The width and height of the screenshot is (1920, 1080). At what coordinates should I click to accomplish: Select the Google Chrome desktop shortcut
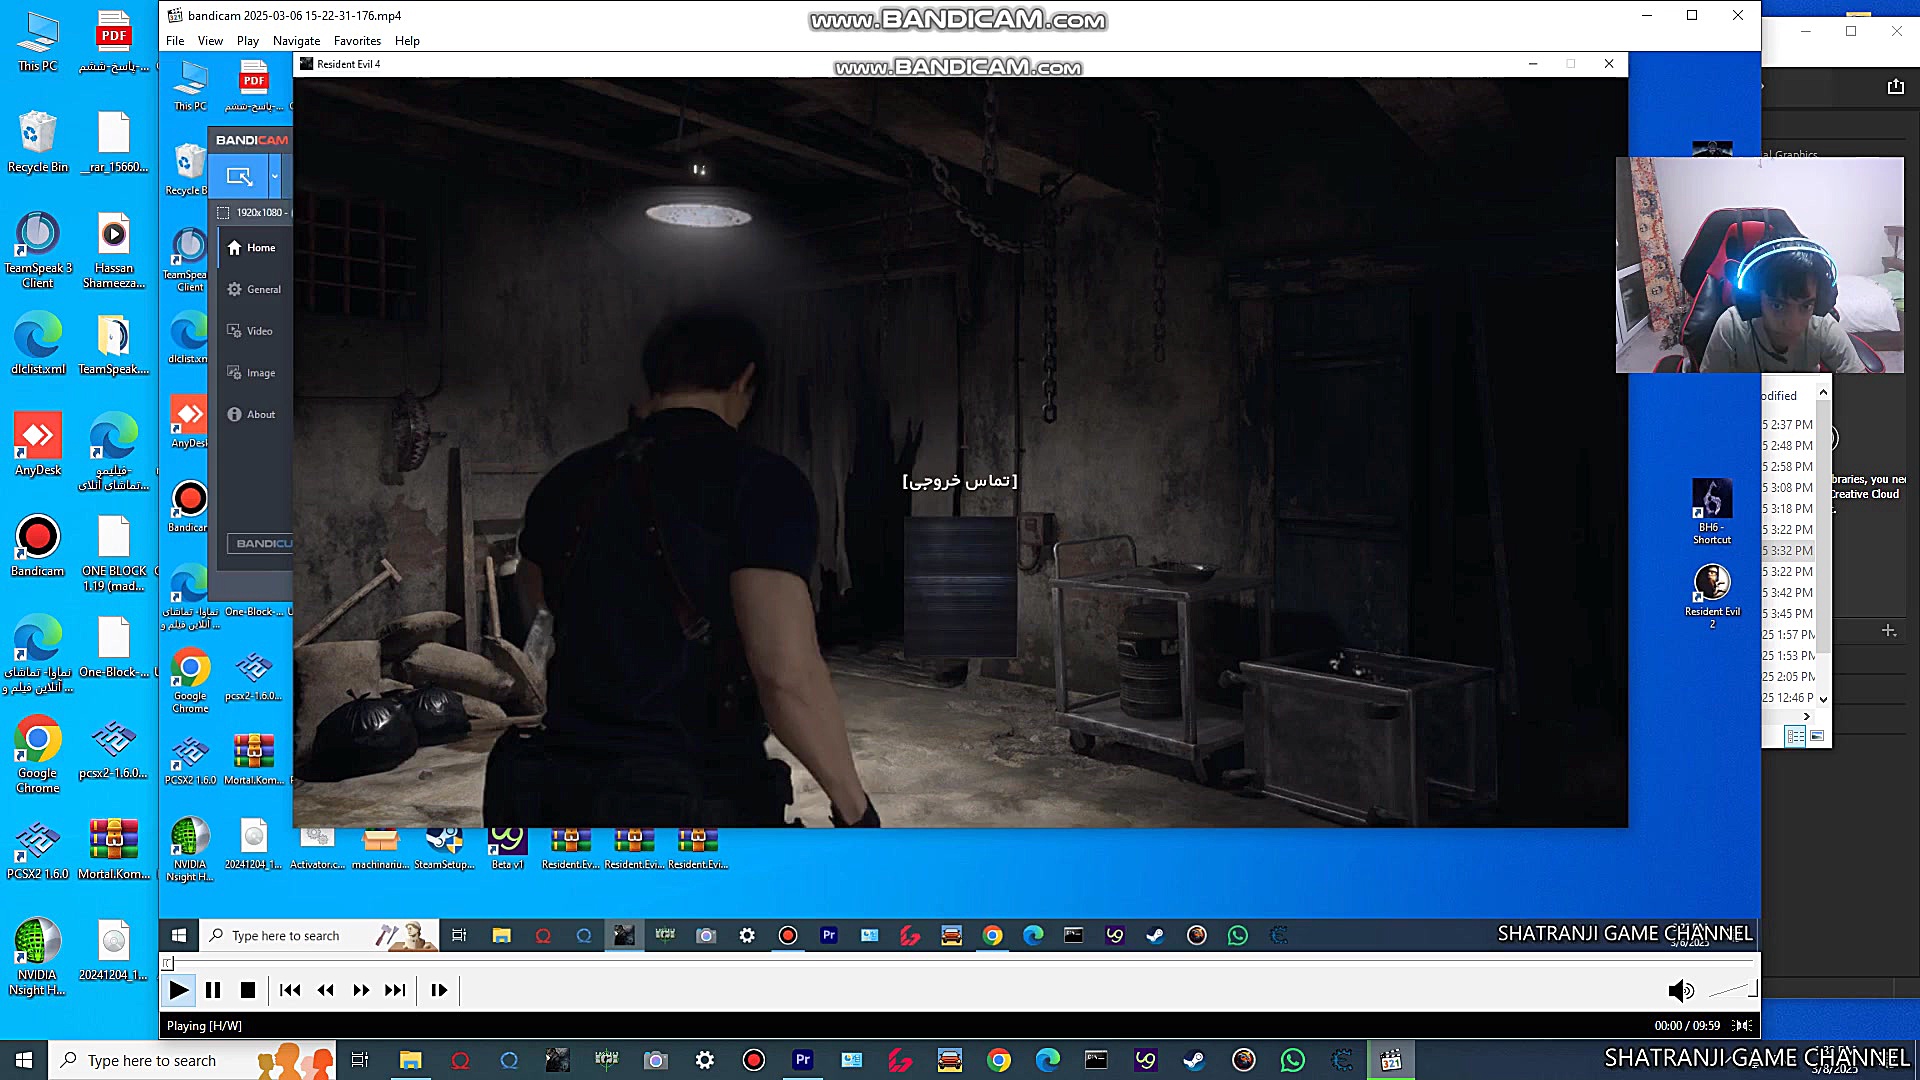point(38,755)
